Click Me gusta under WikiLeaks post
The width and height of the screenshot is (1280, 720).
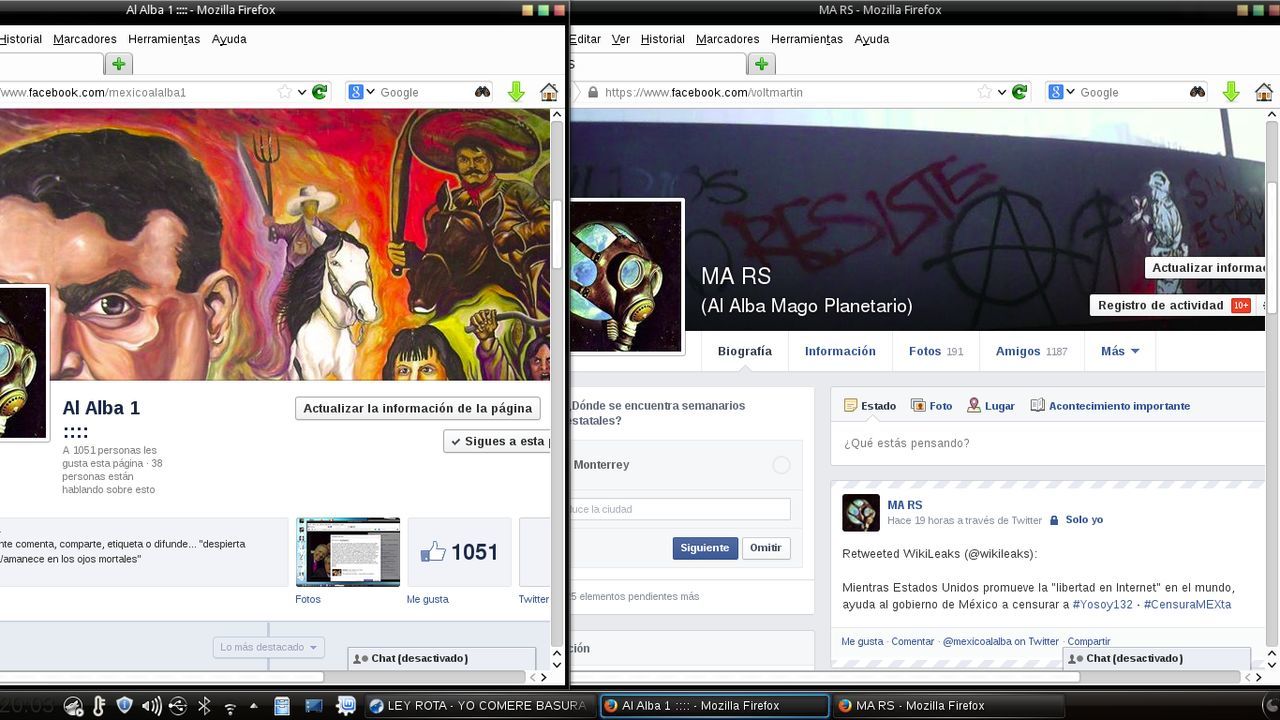[x=862, y=642]
